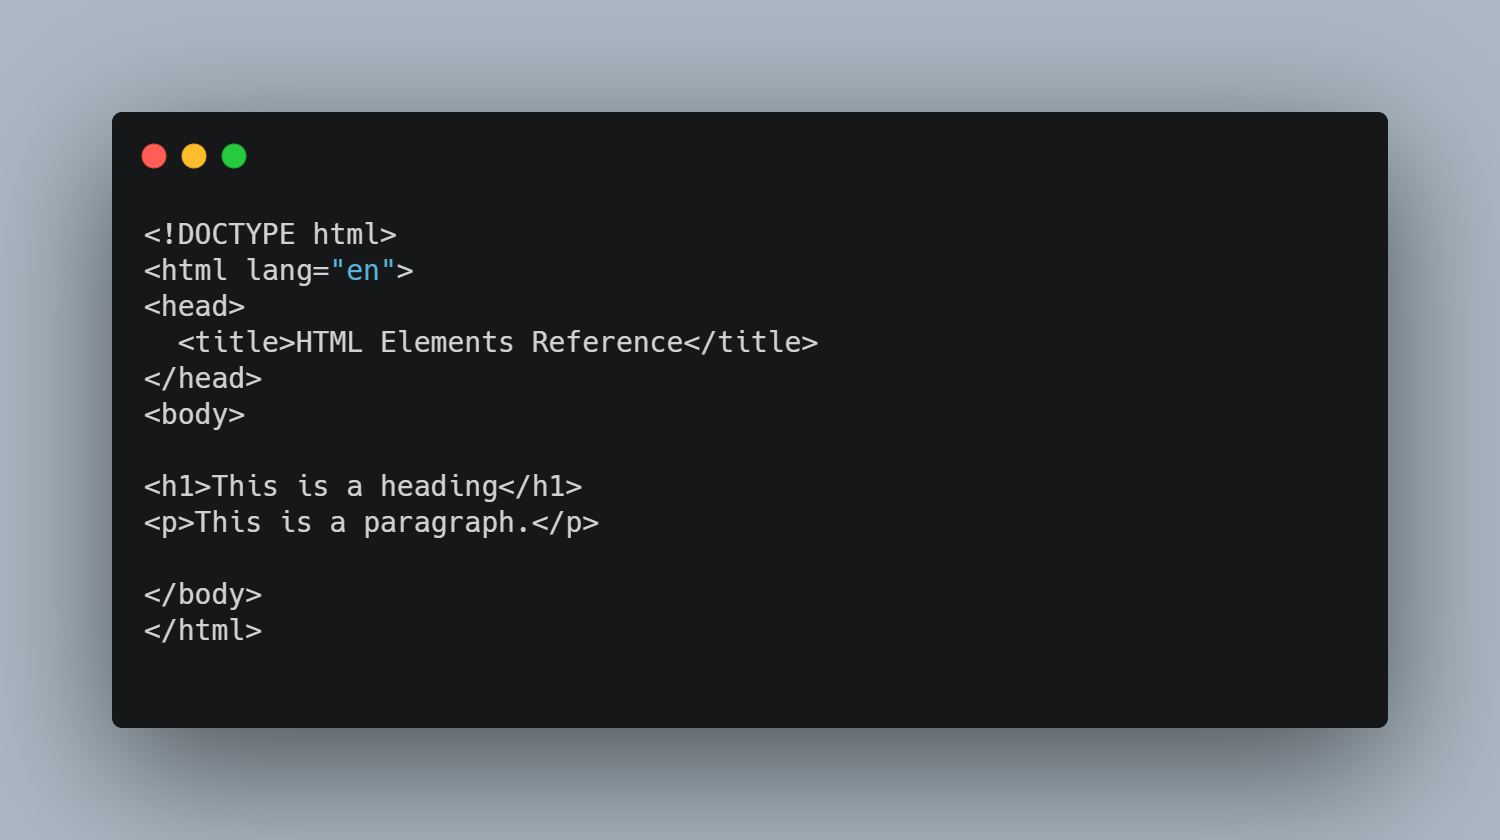
Task: Click the red close dot
Action: 154,156
